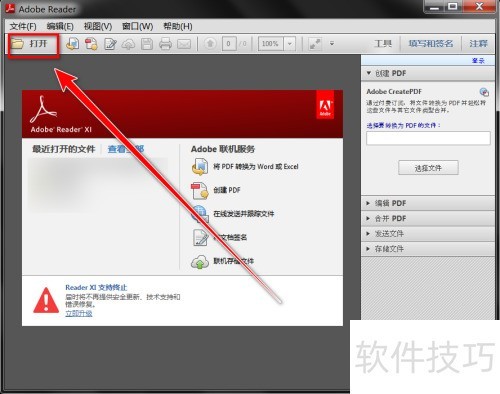The height and width of the screenshot is (394, 500).
Task: Click the Adobe Reader title bar icon
Action: point(10,9)
